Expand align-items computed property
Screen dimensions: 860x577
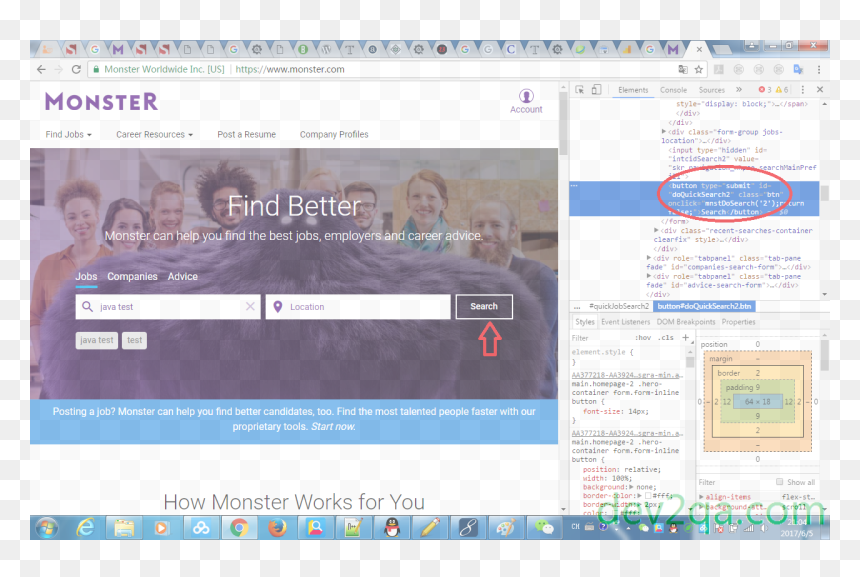(701, 497)
